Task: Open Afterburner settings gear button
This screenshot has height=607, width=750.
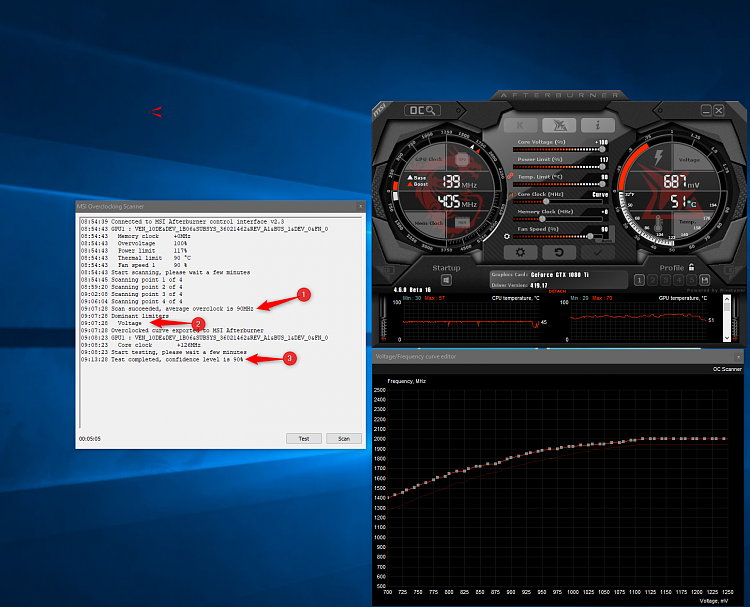Action: [520, 252]
